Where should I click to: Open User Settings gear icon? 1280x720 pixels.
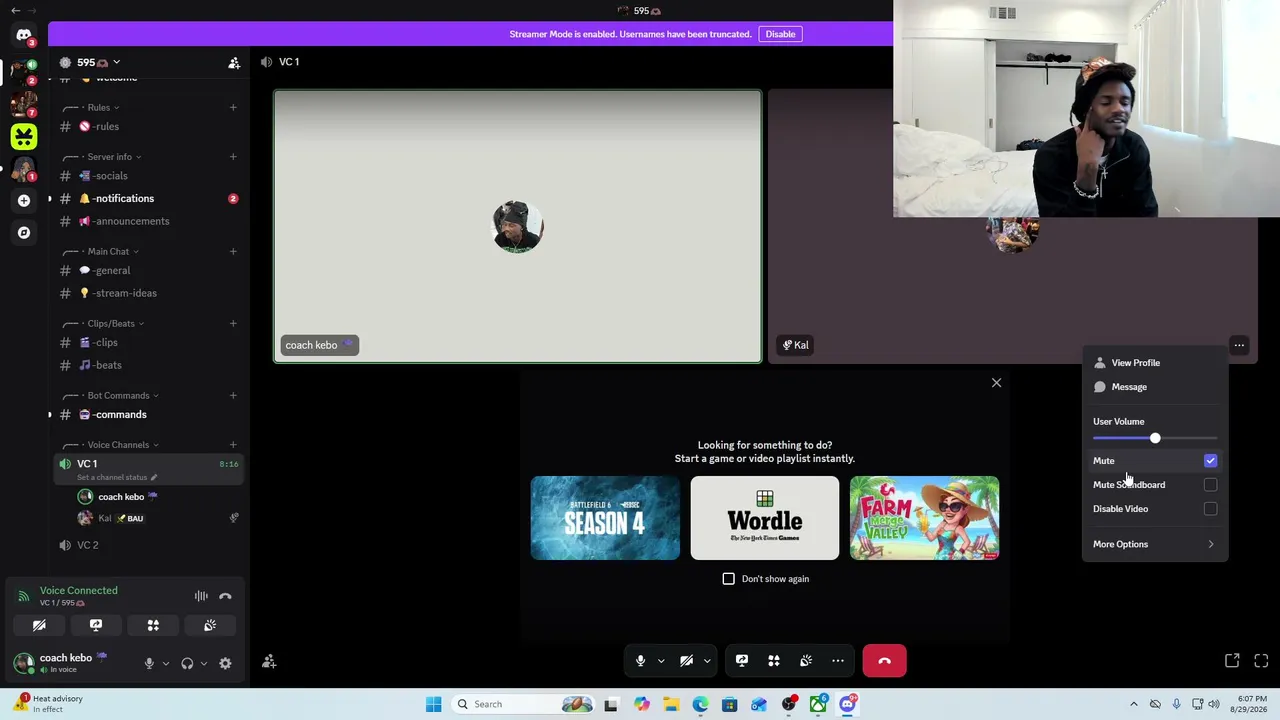pos(225,663)
